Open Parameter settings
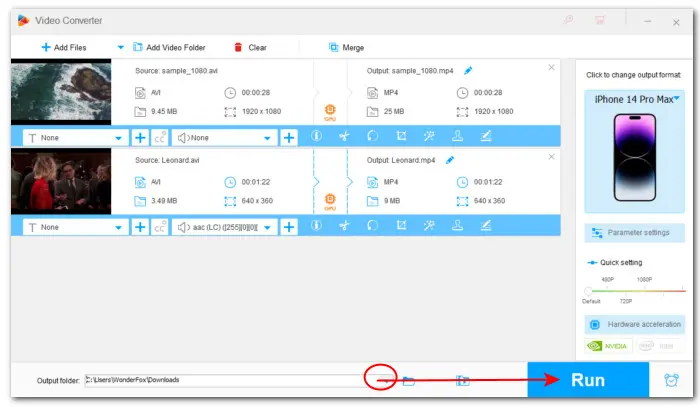Image resolution: width=700 pixels, height=407 pixels. (634, 232)
